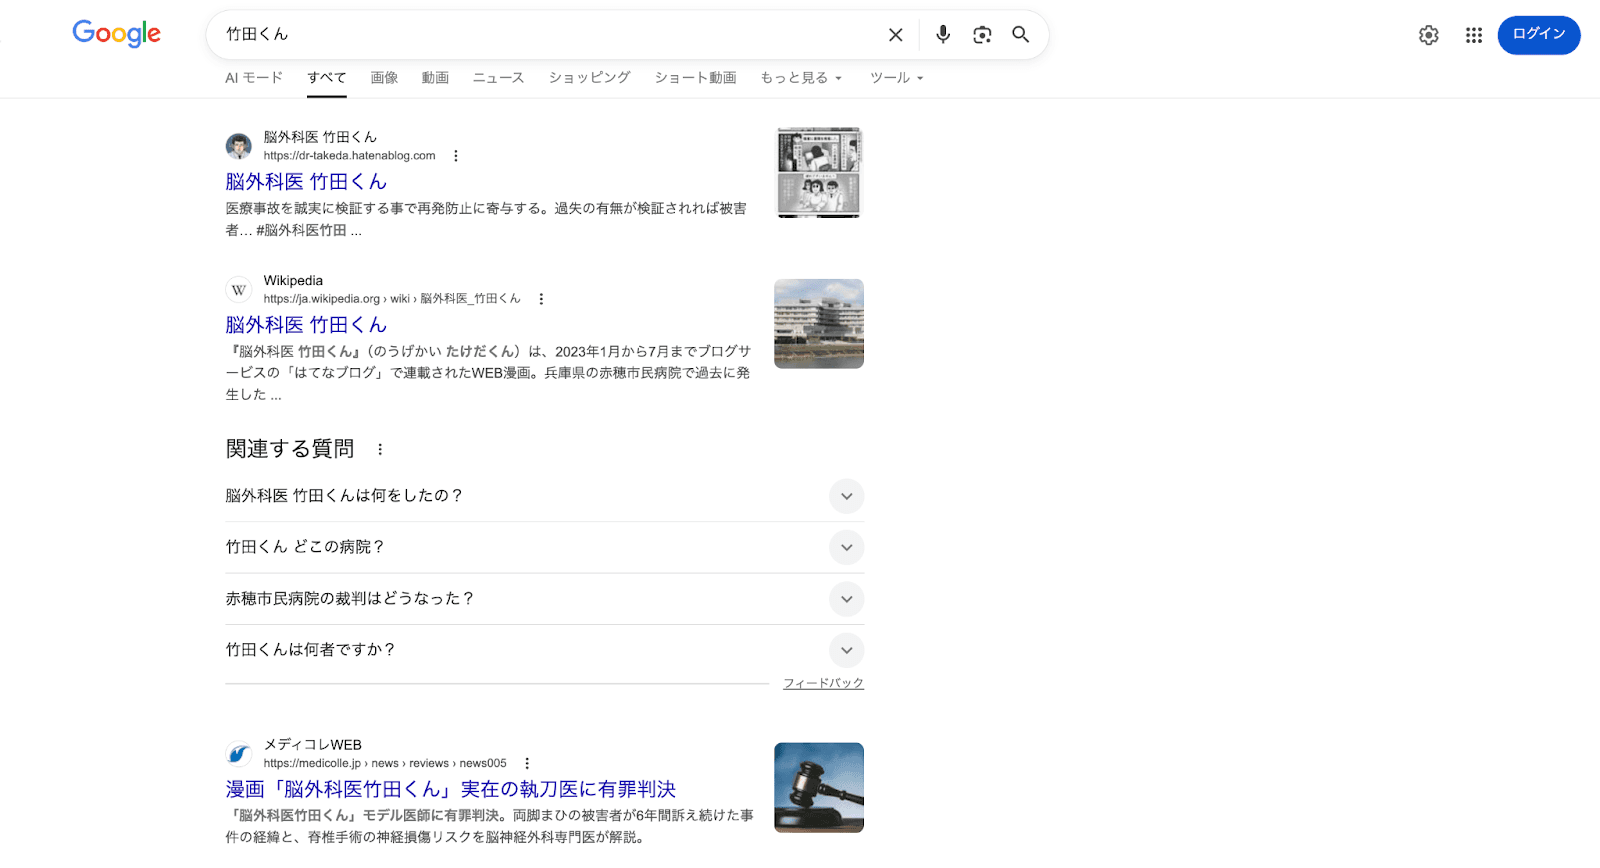
Task: Start voice search with the microphone icon
Action: tap(943, 35)
